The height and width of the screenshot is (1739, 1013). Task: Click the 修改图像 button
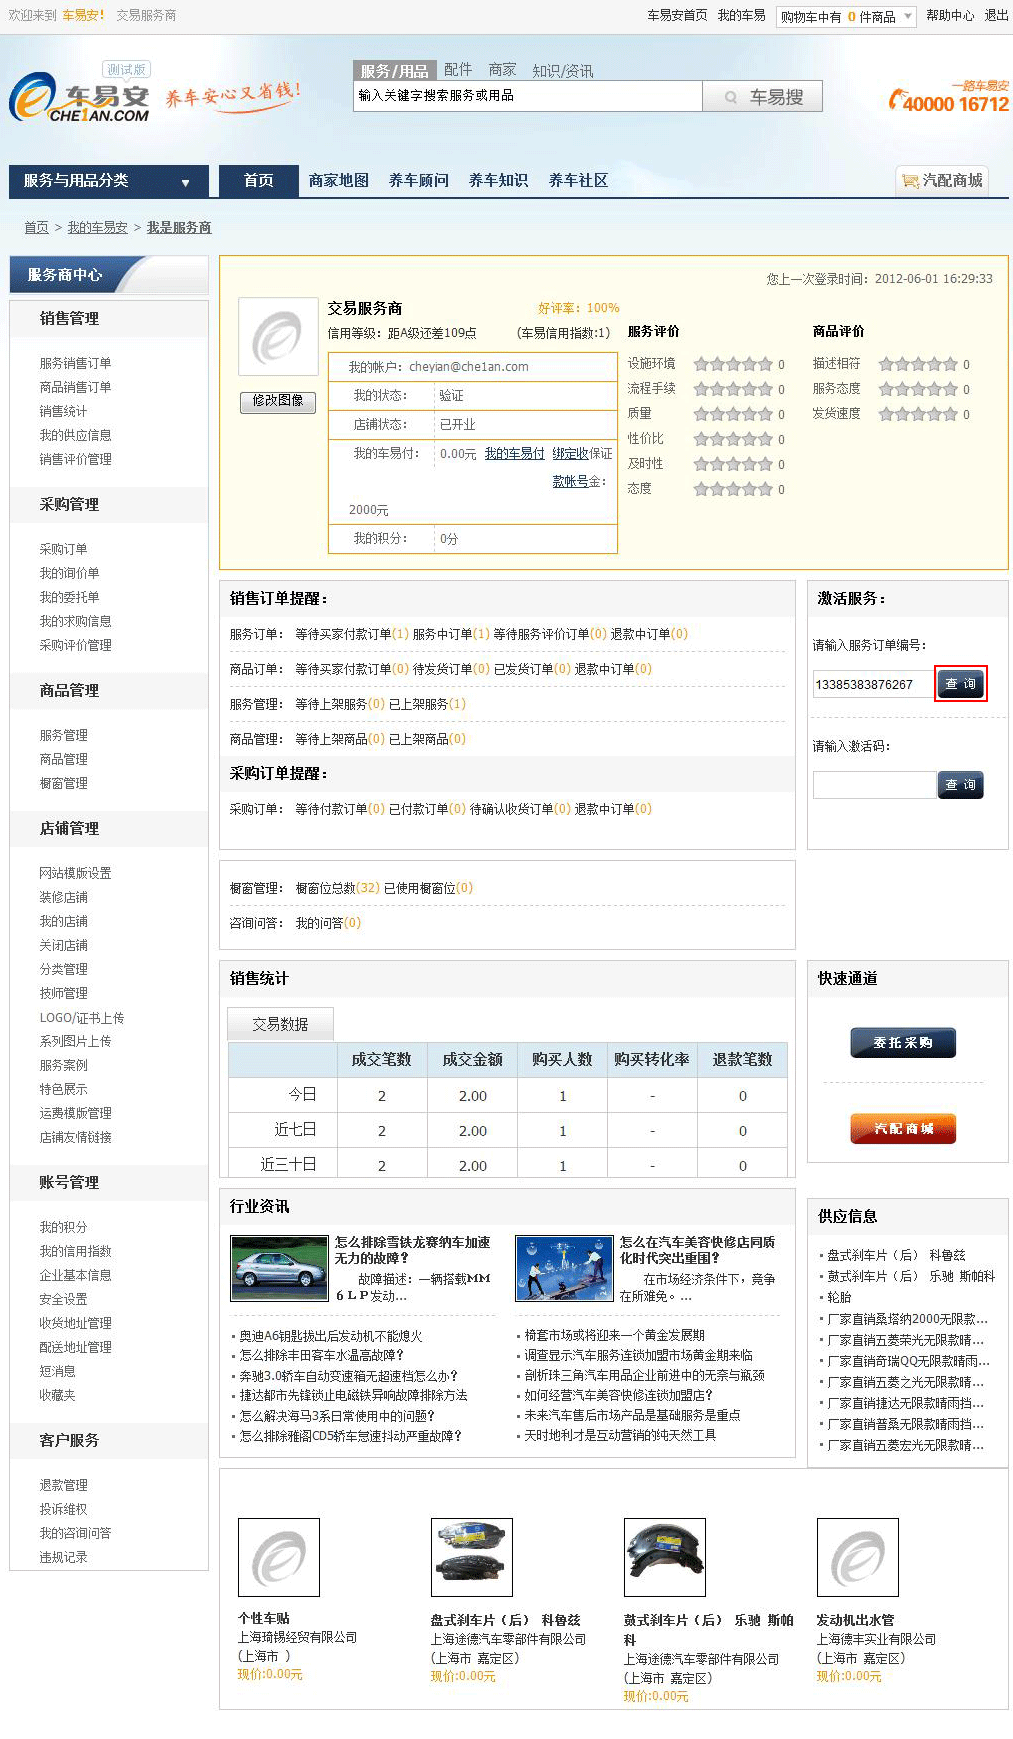pyautogui.click(x=278, y=401)
